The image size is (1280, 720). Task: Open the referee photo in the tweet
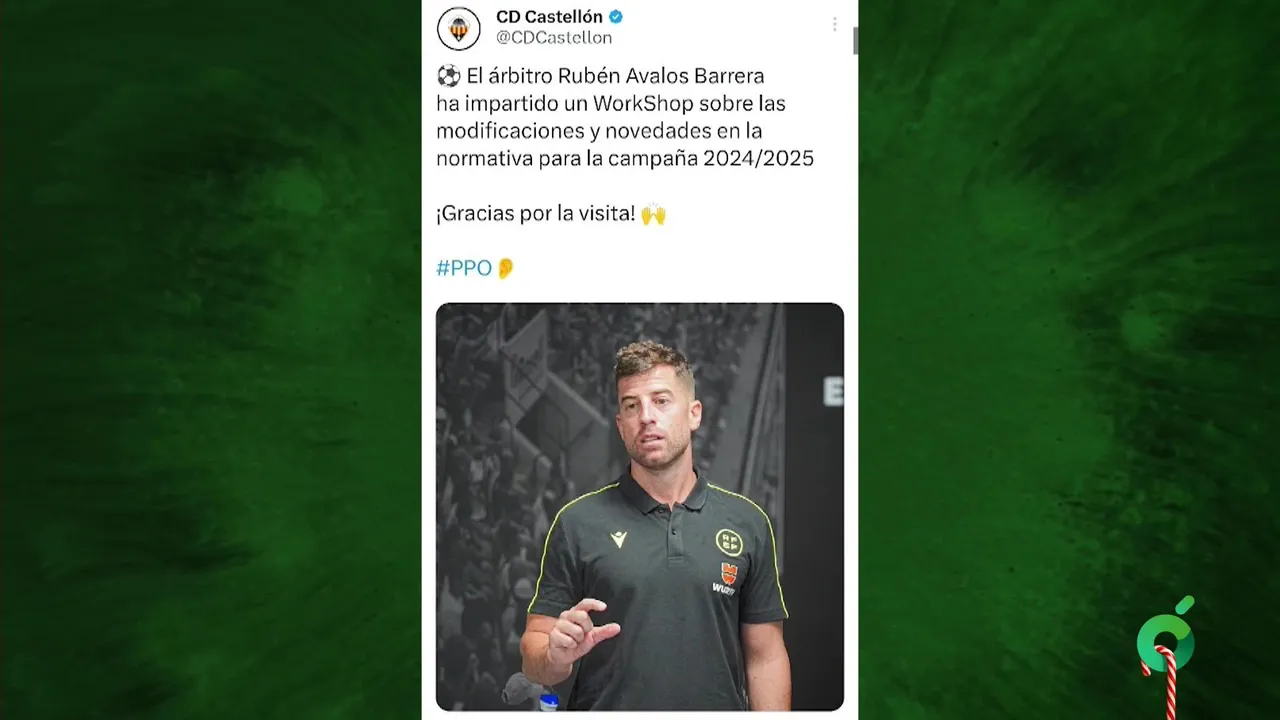[x=640, y=507]
